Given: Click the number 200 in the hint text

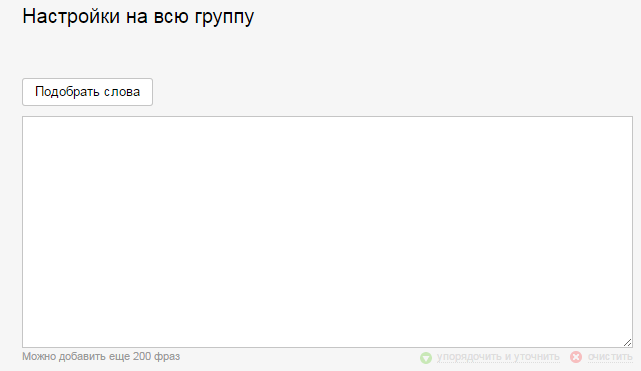Looking at the screenshot, I should (142, 356).
